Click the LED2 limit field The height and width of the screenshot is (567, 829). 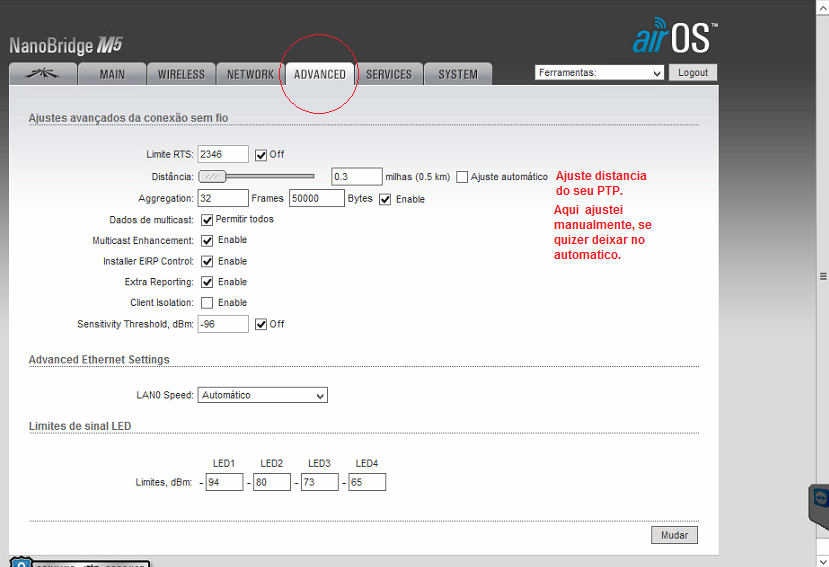272,482
